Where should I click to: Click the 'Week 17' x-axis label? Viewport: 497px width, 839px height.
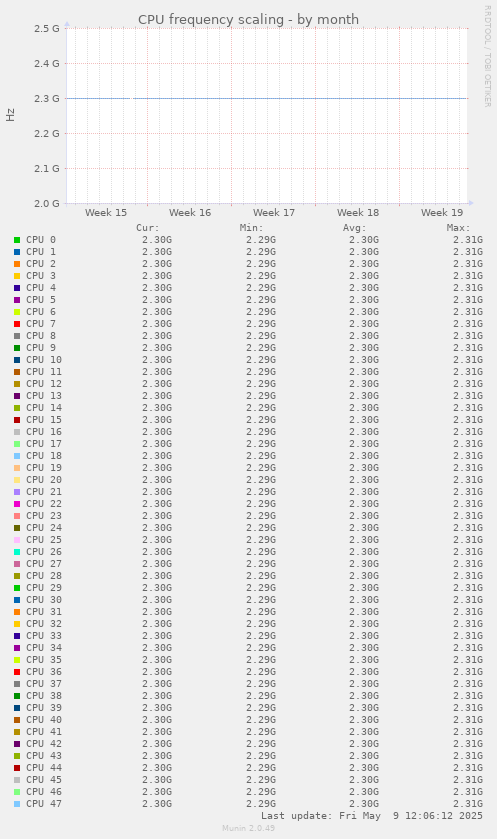coord(274,212)
